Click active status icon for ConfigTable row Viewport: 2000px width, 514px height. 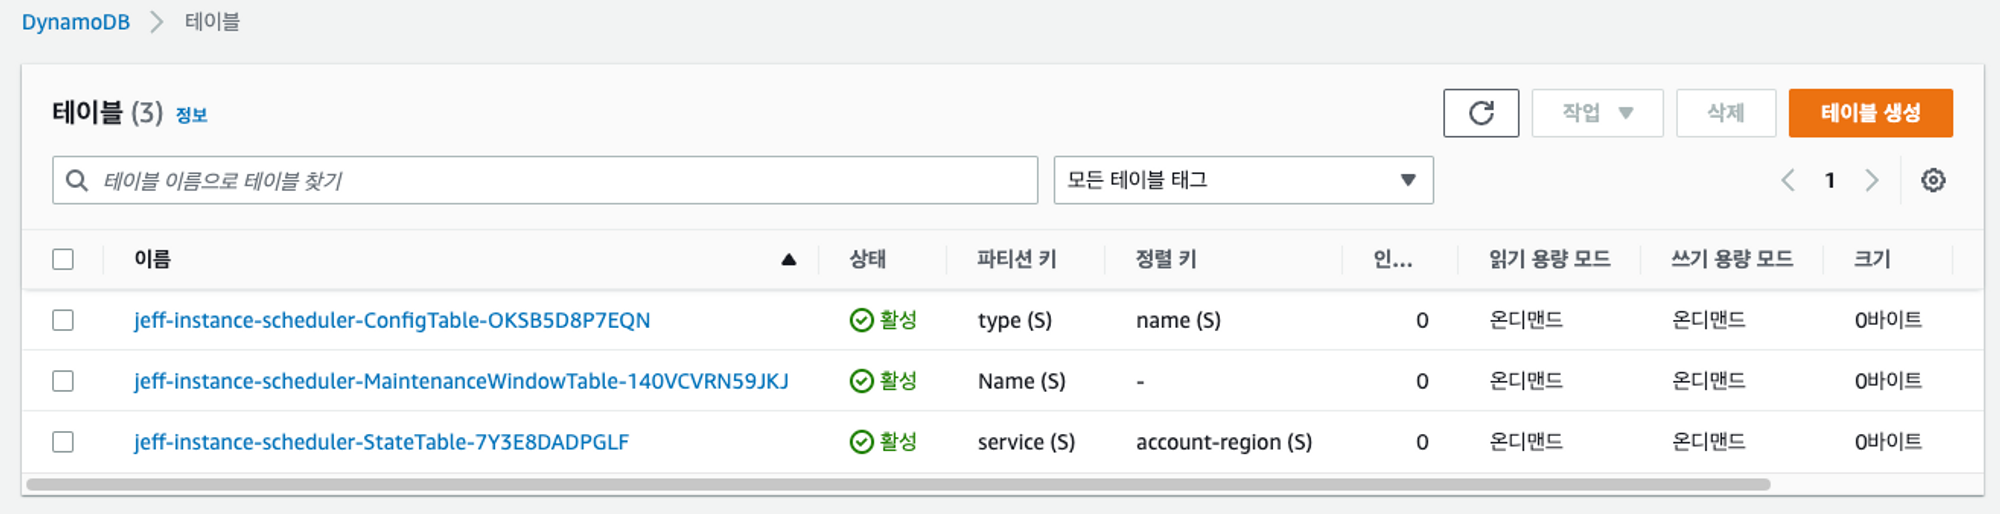click(x=861, y=320)
